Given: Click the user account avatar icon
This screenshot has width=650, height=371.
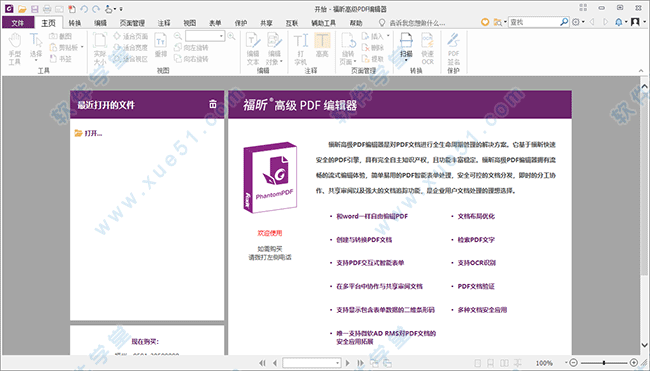Looking at the screenshot, I should pyautogui.click(x=635, y=22).
